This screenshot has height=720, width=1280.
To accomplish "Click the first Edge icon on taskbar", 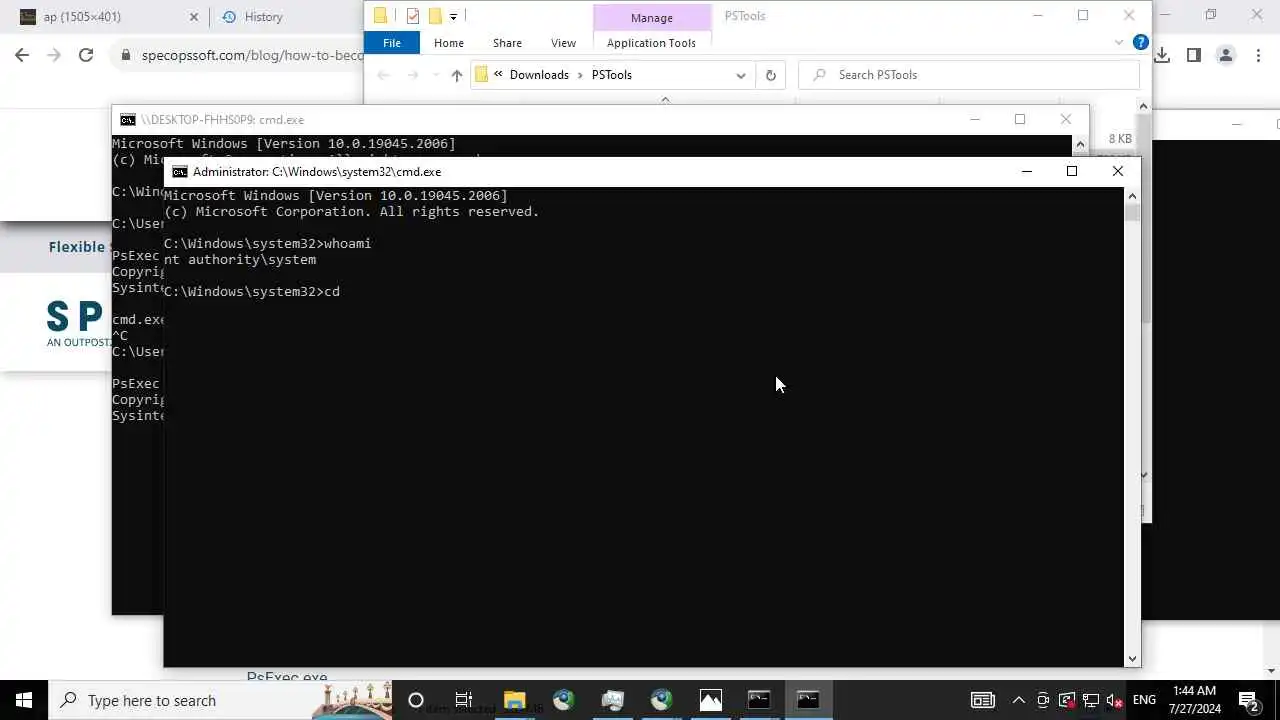I will [563, 700].
